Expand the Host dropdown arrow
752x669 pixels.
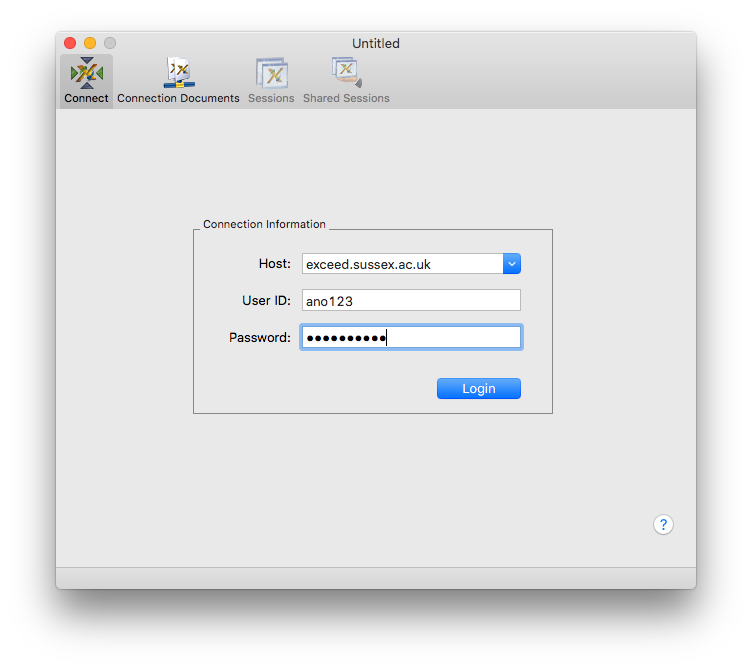(x=512, y=264)
